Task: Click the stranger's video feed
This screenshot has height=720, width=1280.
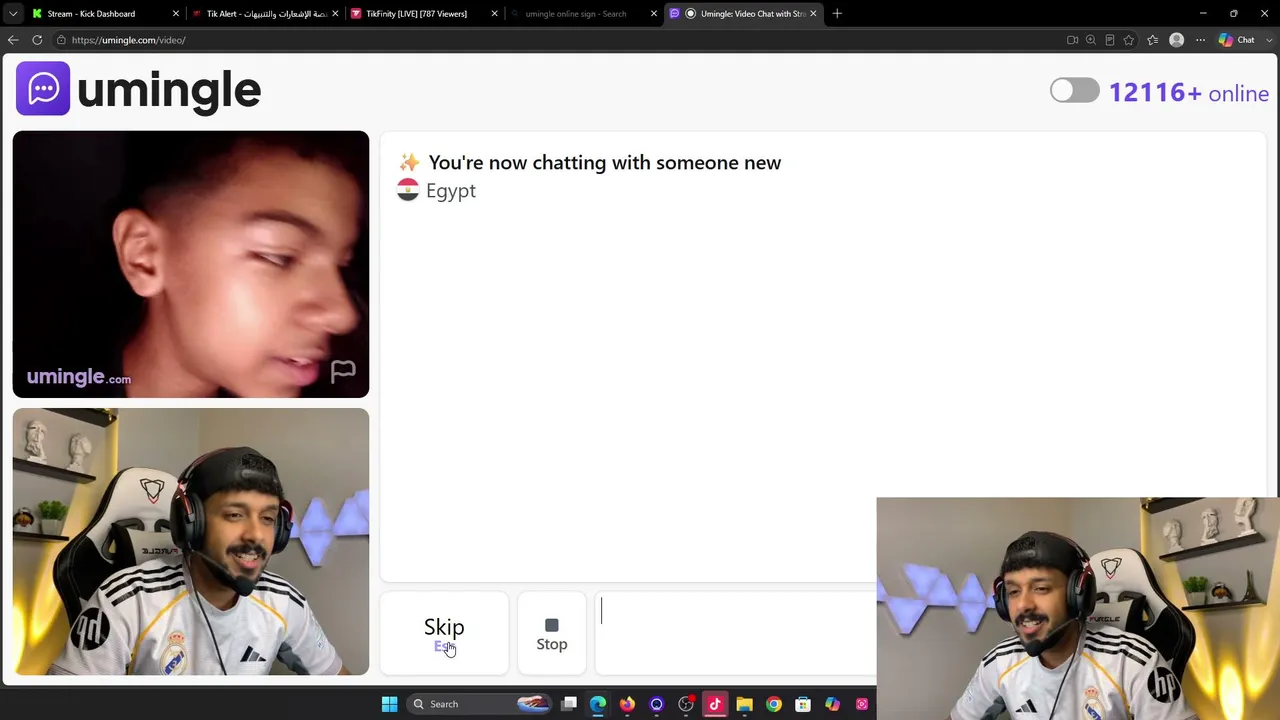Action: coord(191,264)
